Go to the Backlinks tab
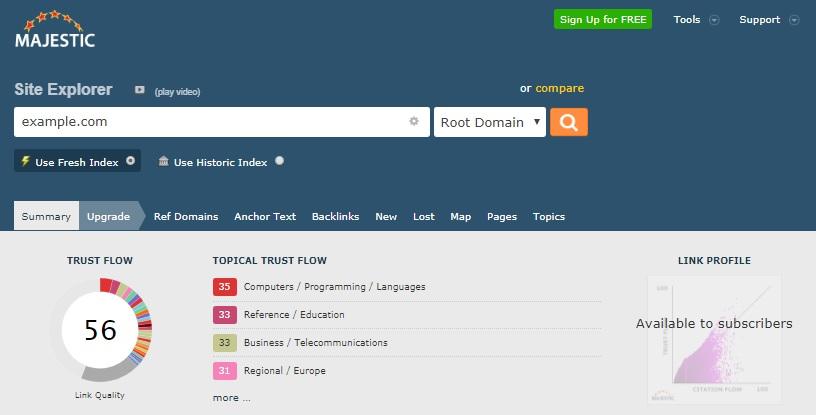Viewport: 816px width, 415px height. [335, 217]
